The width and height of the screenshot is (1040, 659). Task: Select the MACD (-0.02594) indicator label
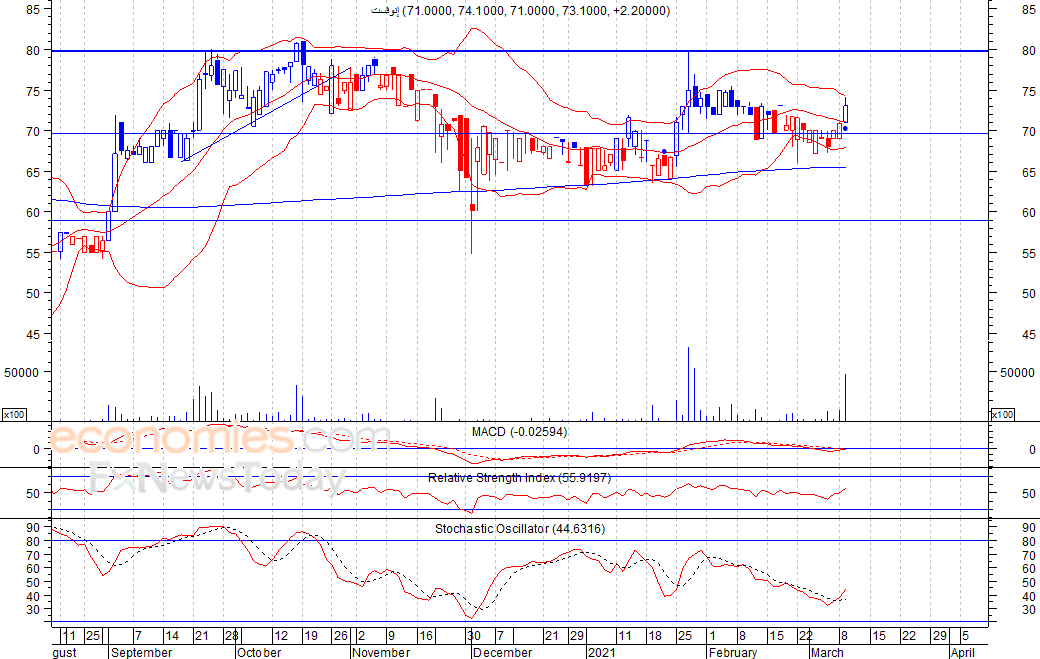tap(519, 432)
